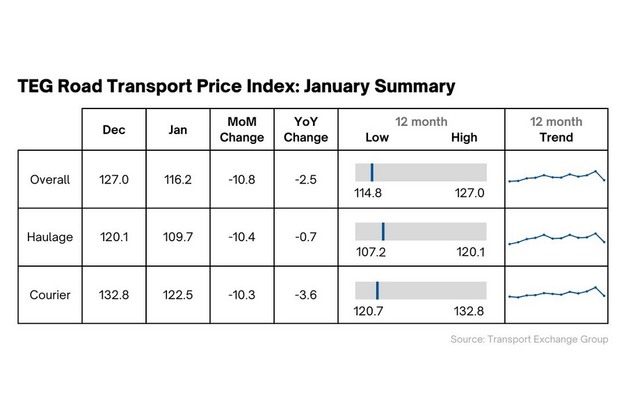
Task: Click the Haulage low-high range bar marker
Action: (x=383, y=231)
